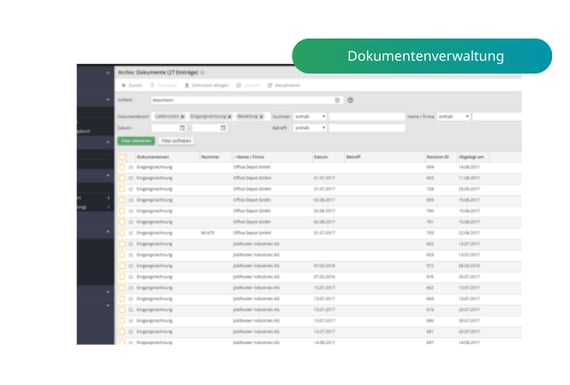This screenshot has height=385, width=570.
Task: Tick the select-all checkbox in the table header
Action: 122,157
